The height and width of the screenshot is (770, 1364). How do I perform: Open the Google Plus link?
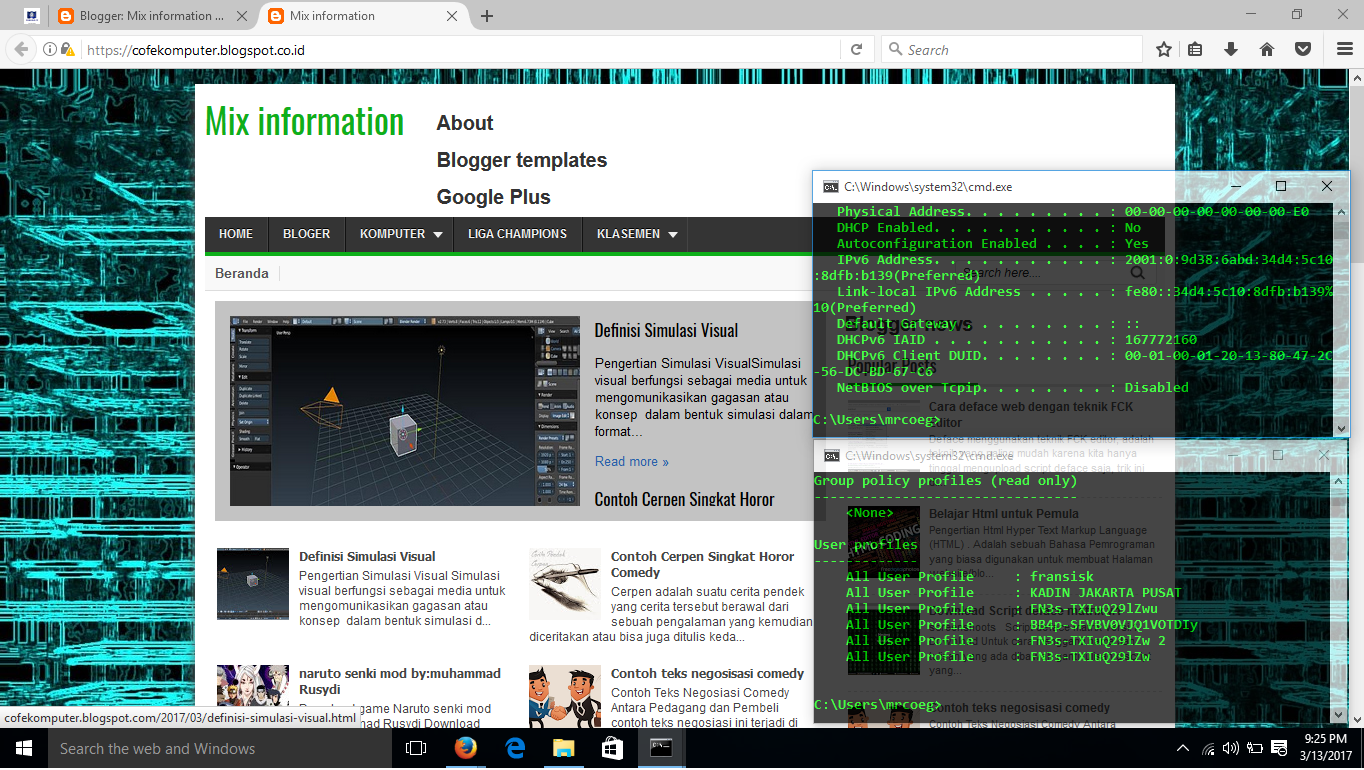tap(494, 197)
